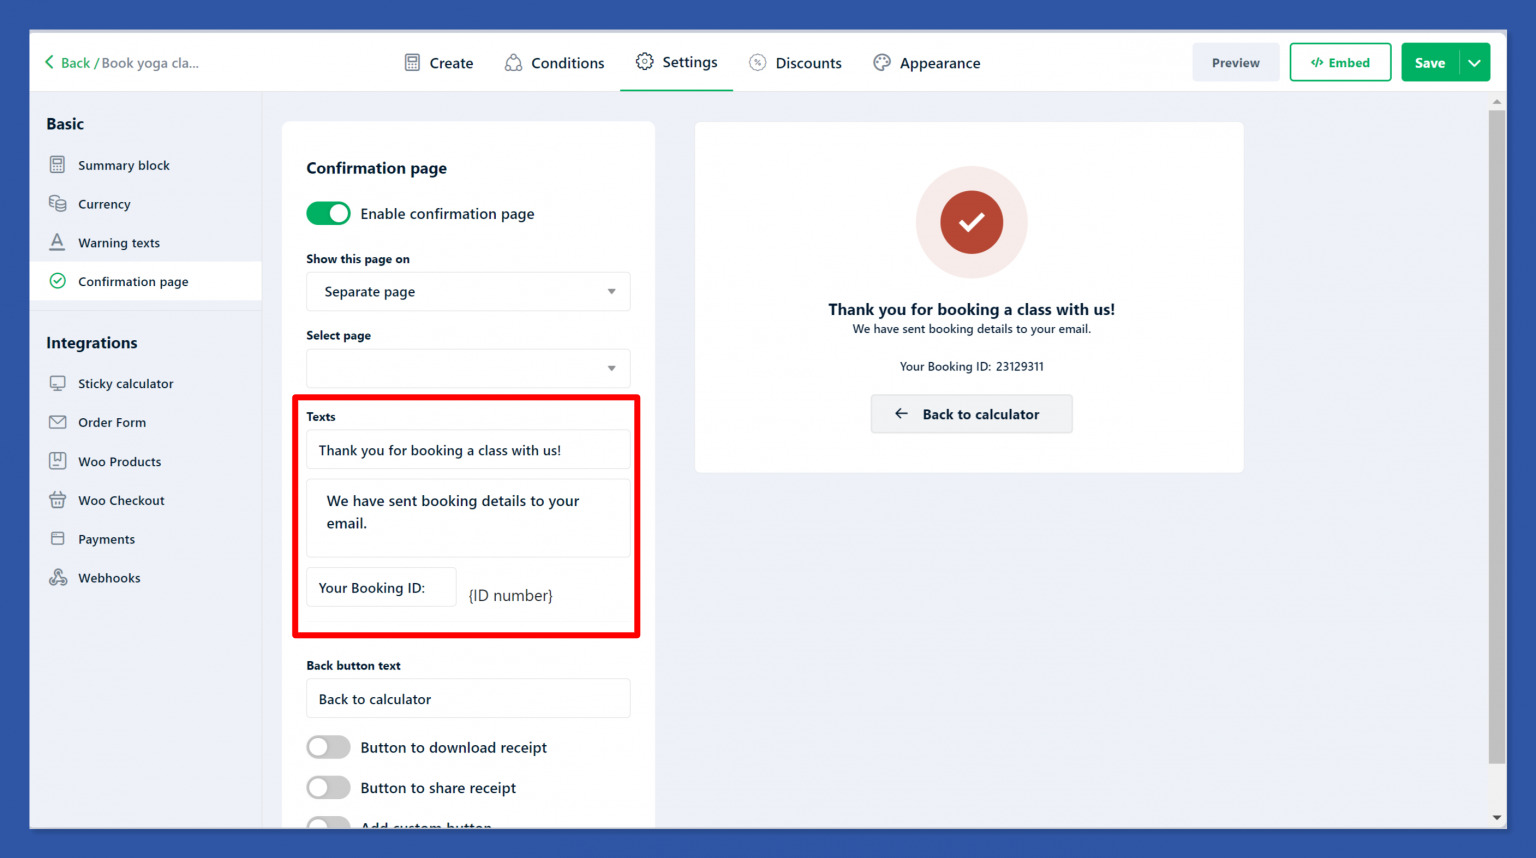Click the Woo Checkout basket icon

[x=58, y=500]
